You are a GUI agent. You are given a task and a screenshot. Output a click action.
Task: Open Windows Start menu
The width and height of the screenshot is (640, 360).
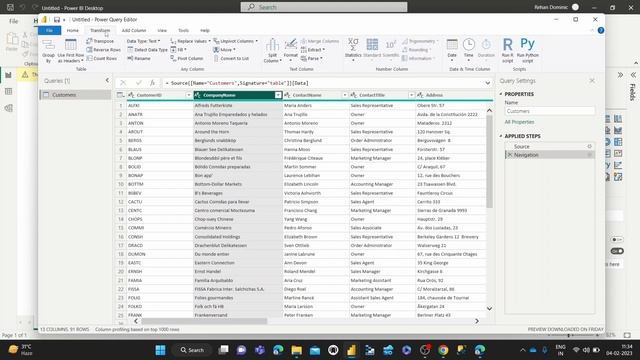pyautogui.click(x=160, y=350)
